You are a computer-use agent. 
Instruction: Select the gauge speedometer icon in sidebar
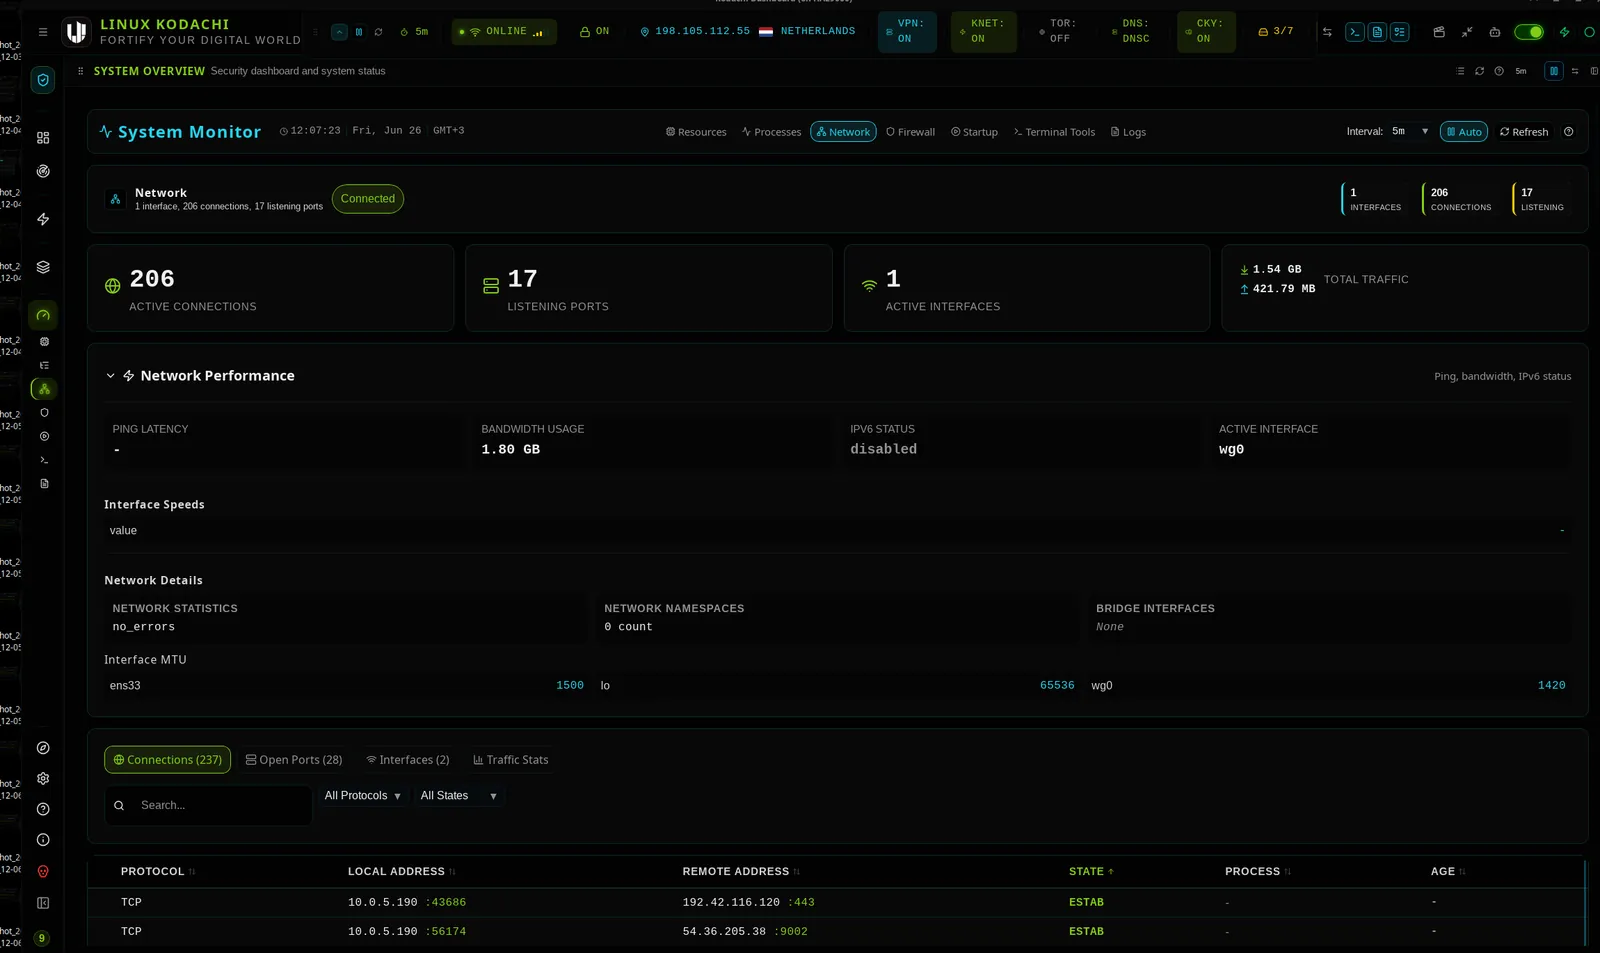(x=43, y=315)
